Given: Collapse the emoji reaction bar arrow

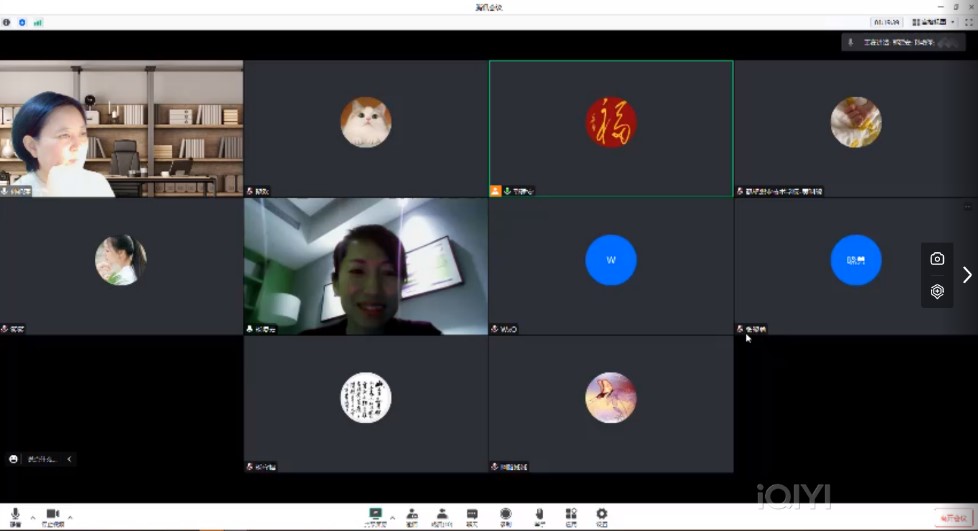Looking at the screenshot, I should click(69, 459).
